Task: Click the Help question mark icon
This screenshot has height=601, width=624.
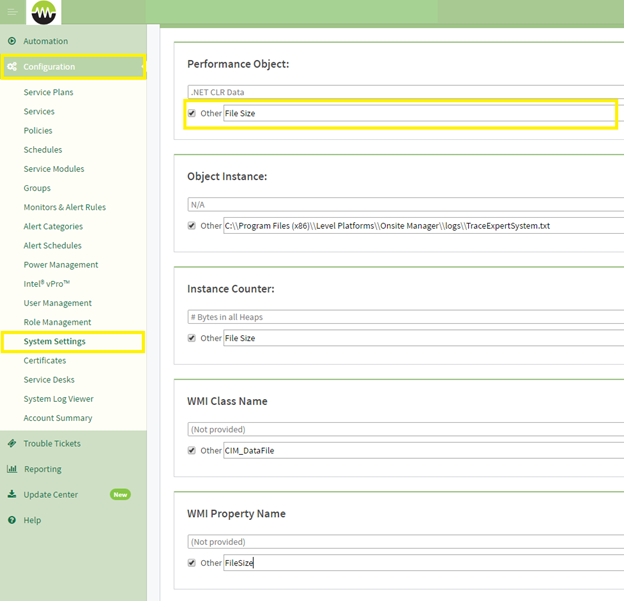Action: 12,520
